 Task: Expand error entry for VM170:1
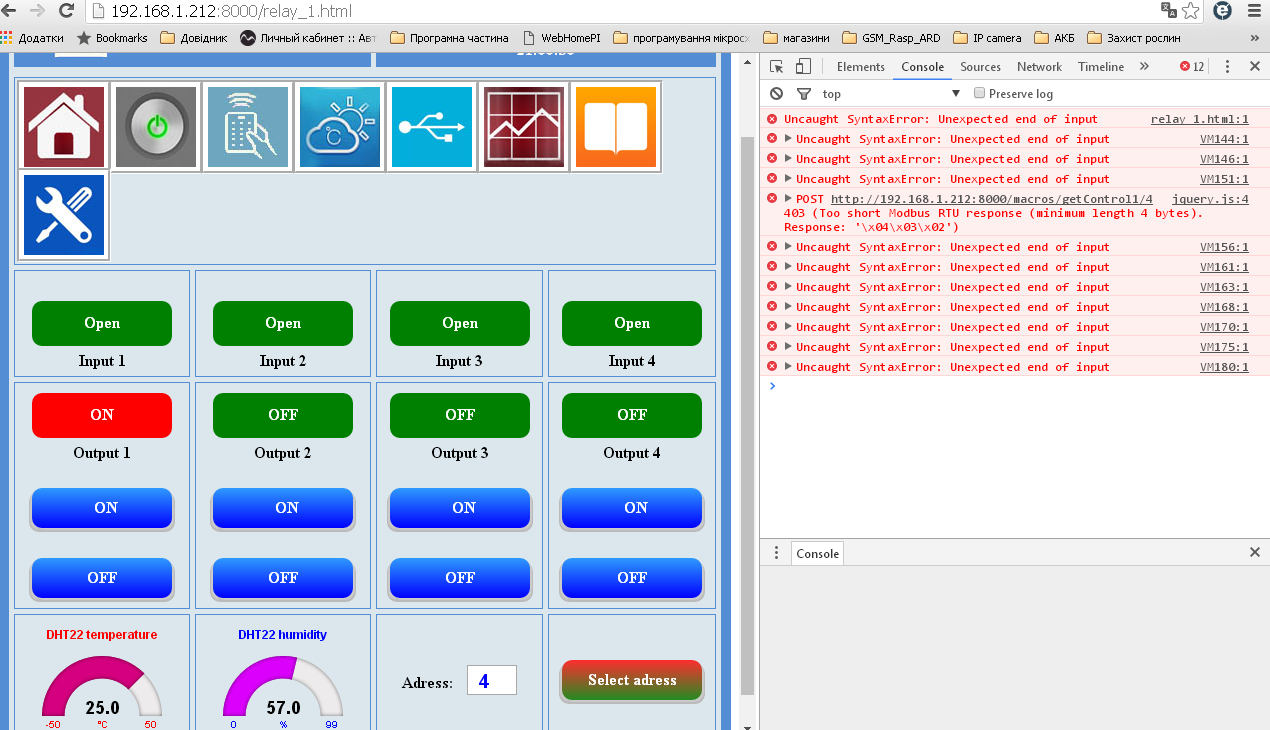788,327
